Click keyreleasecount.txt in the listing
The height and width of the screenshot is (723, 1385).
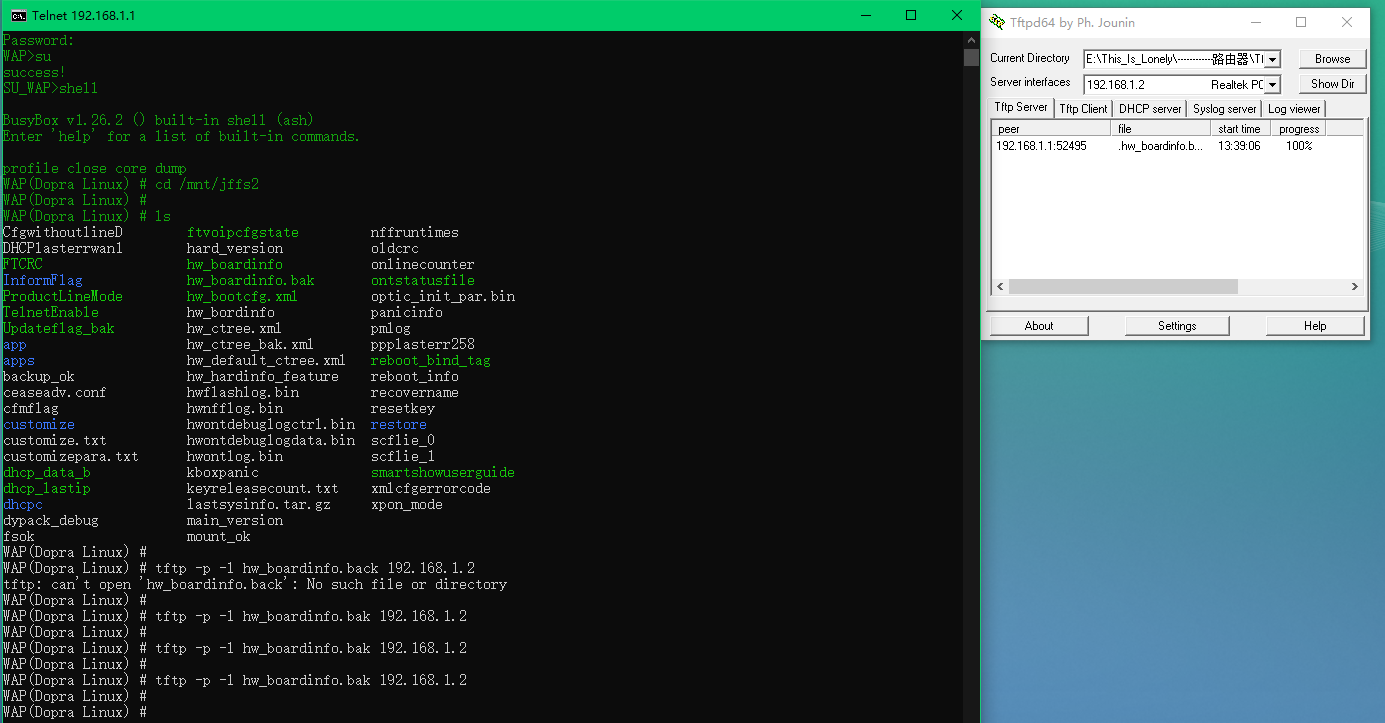[x=262, y=488]
